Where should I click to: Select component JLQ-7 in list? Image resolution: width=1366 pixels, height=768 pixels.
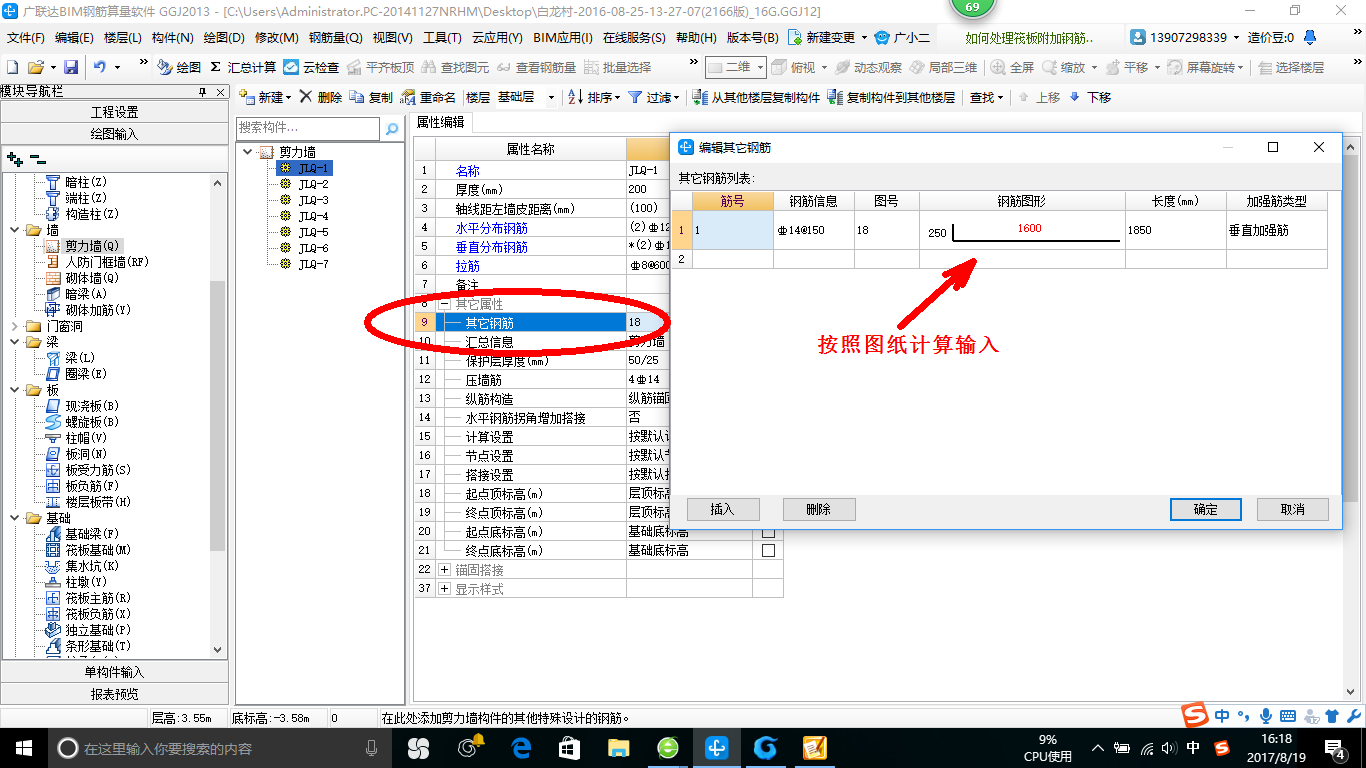point(313,264)
